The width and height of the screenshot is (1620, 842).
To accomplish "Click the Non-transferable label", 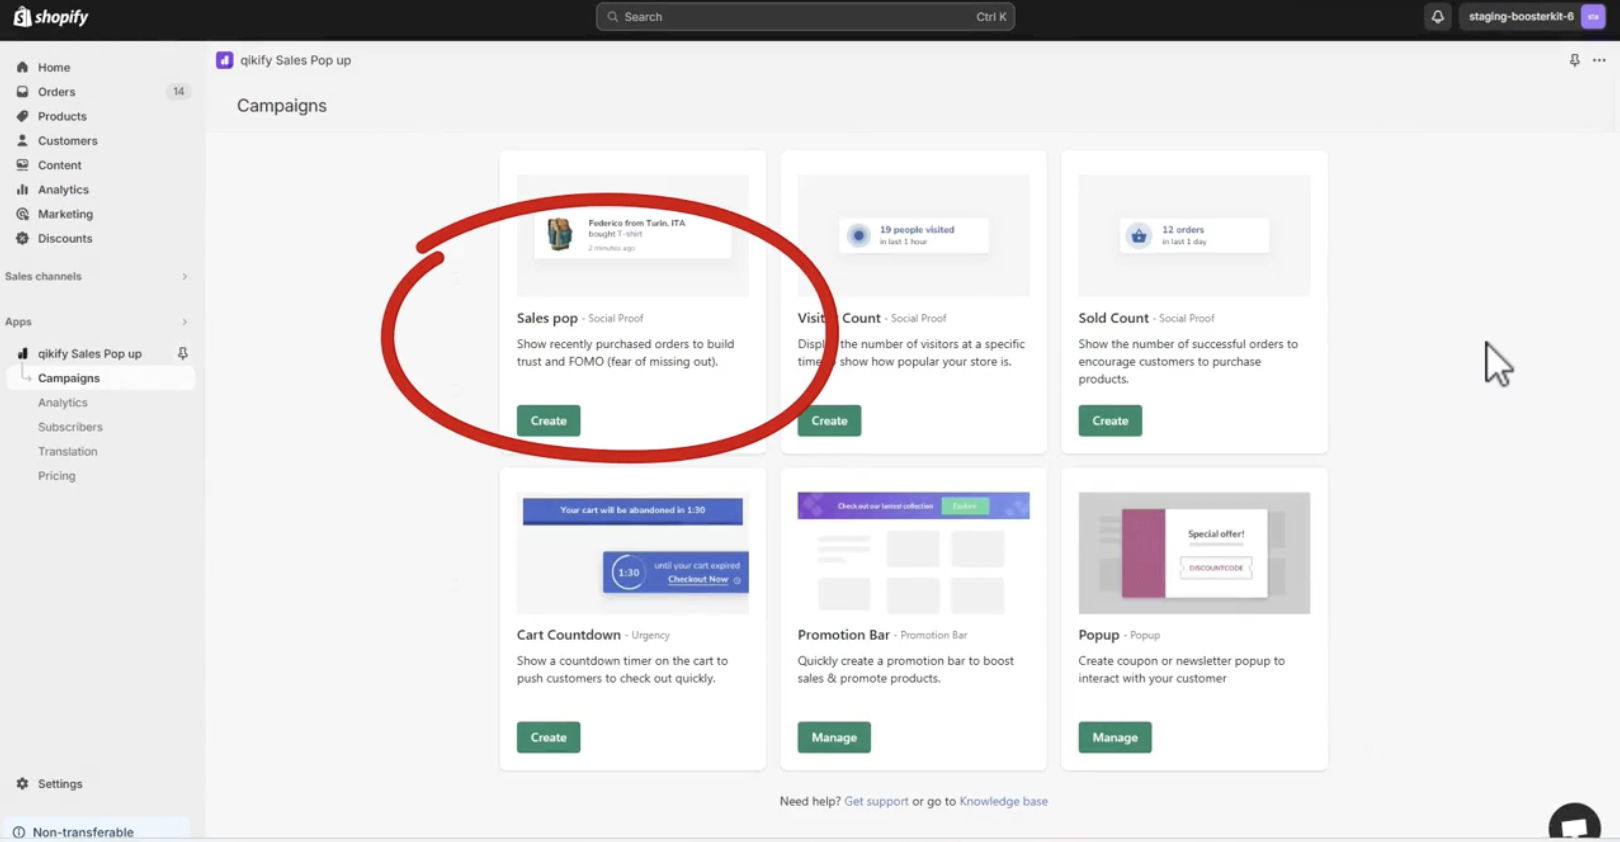I will [83, 832].
